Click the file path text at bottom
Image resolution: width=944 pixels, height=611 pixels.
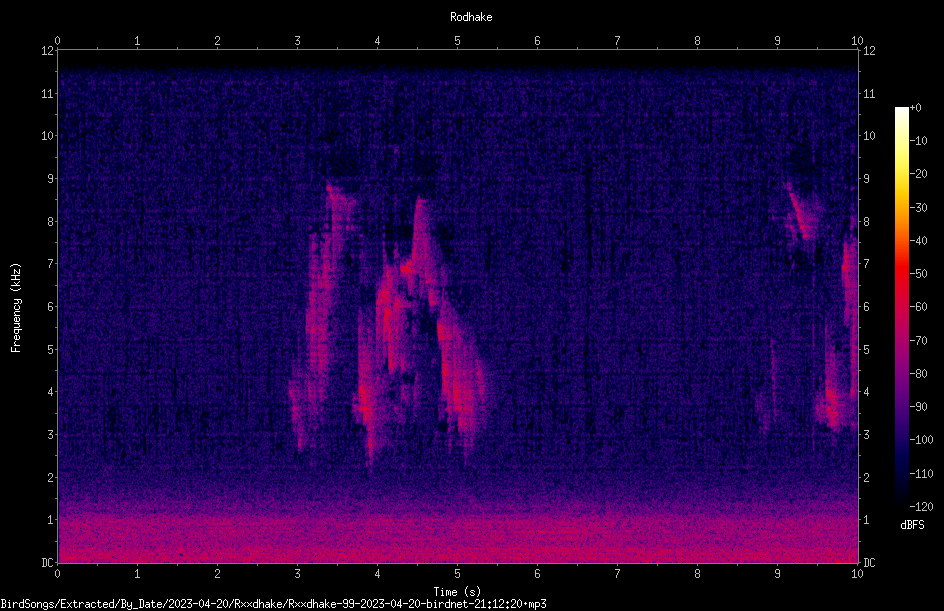click(x=273, y=604)
